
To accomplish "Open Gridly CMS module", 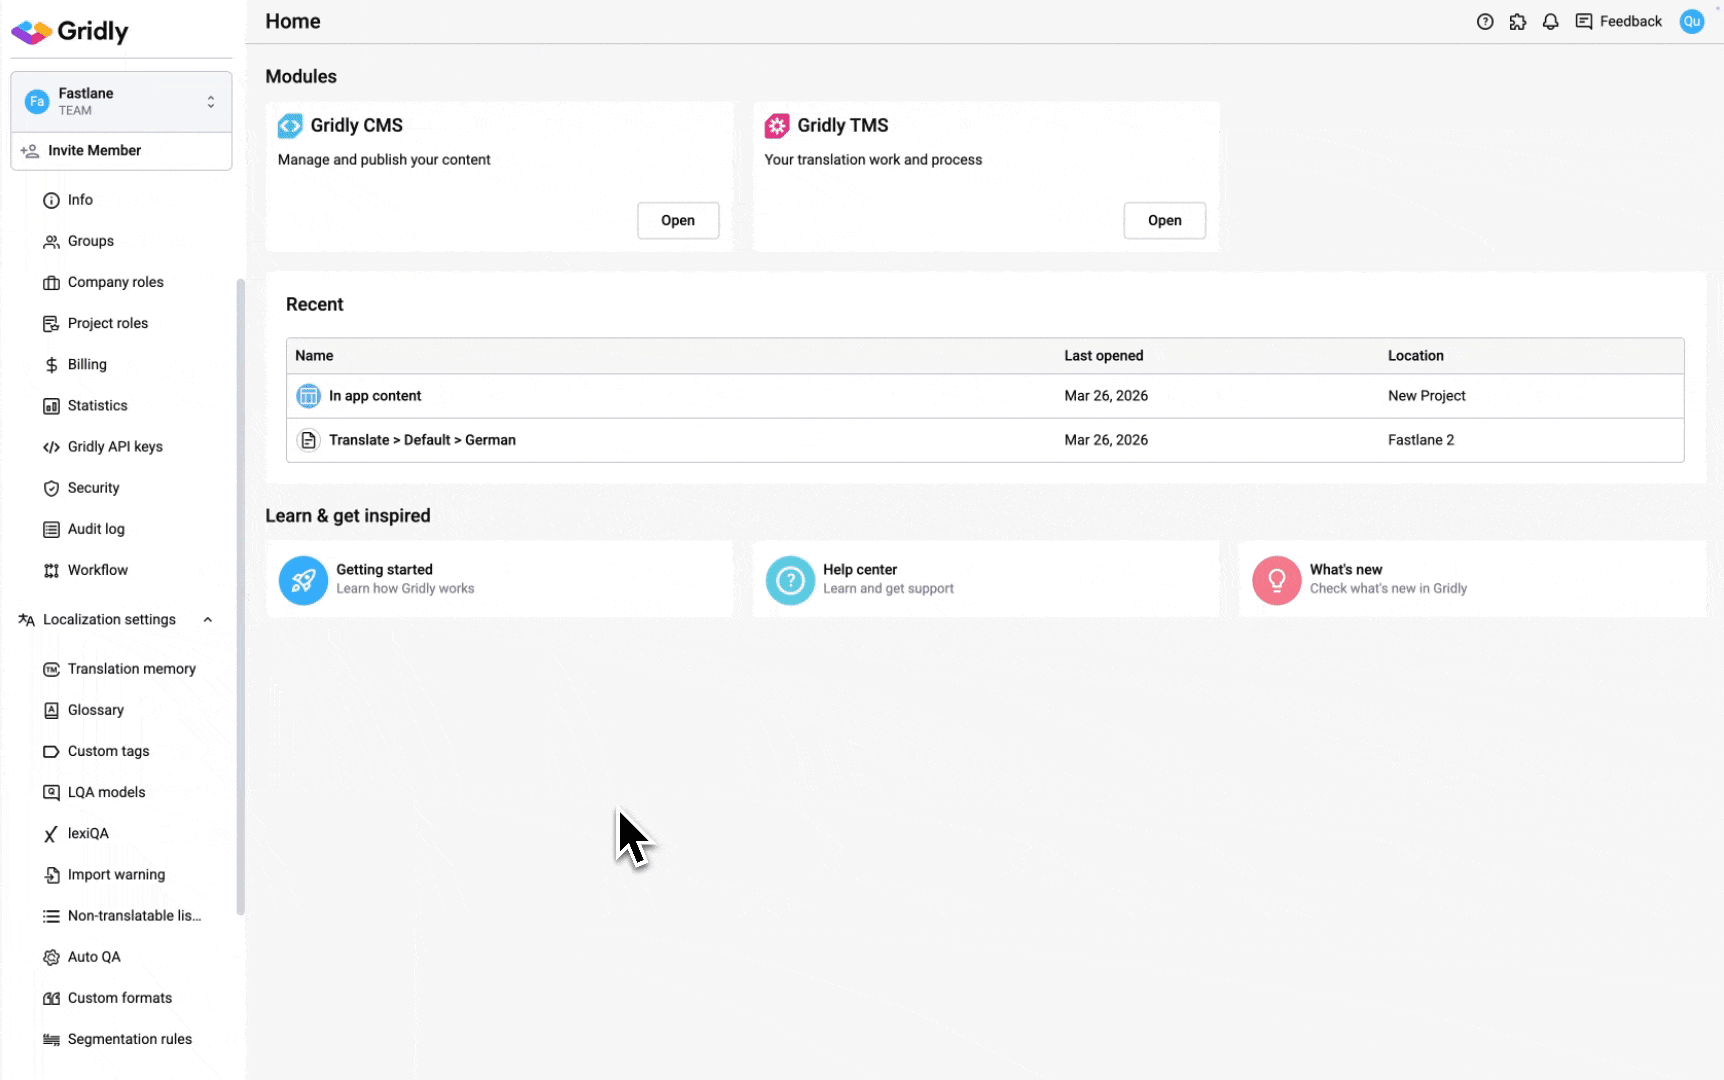I will click(x=678, y=220).
